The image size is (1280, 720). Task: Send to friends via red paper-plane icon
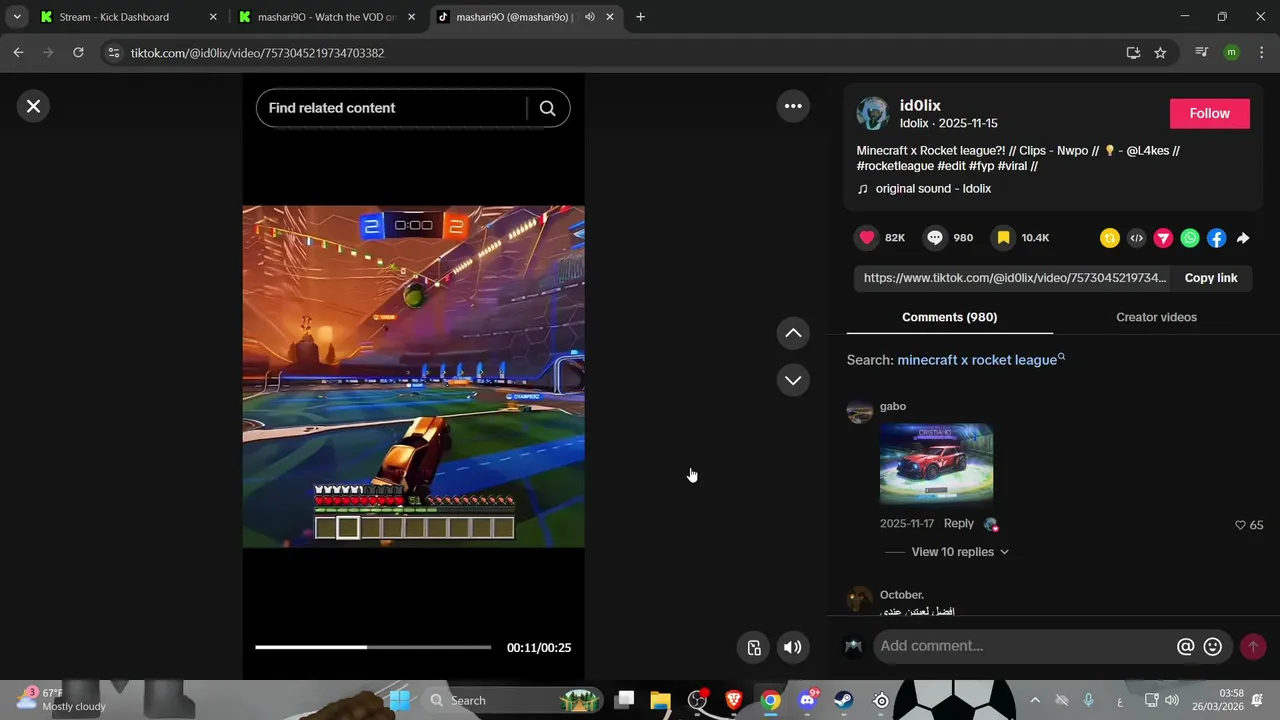pyautogui.click(x=1163, y=238)
